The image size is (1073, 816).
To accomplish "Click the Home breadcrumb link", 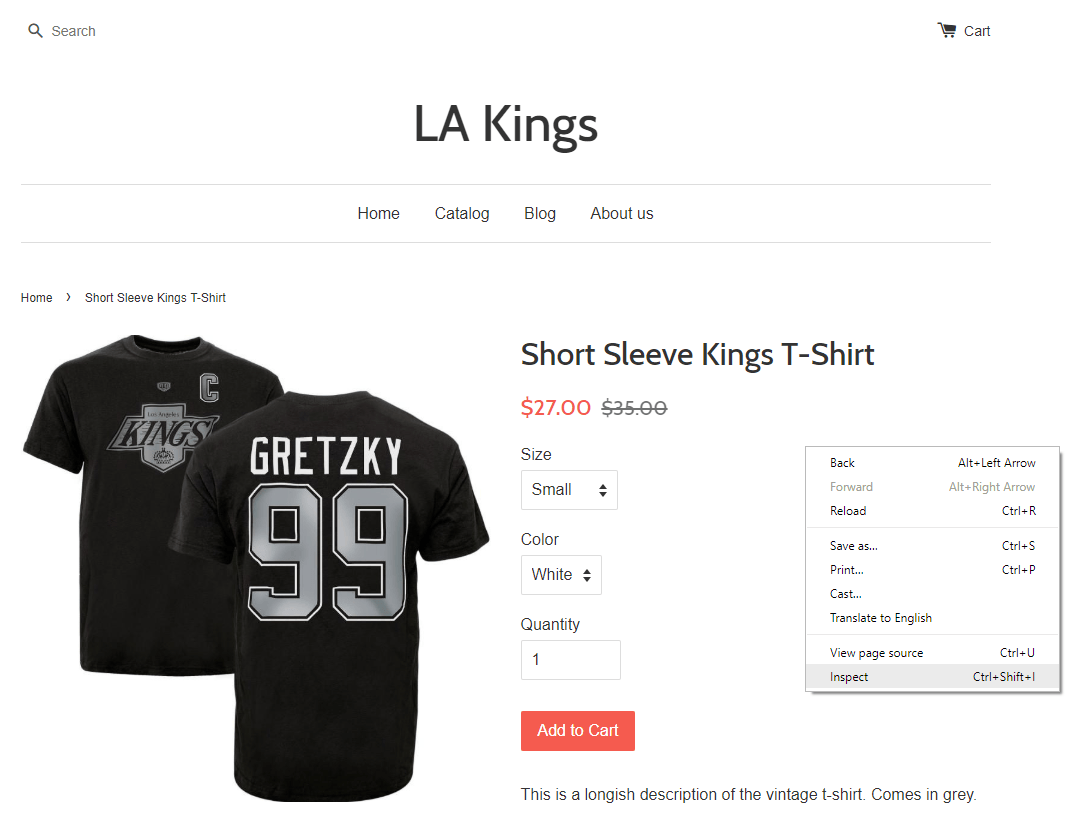I will pos(36,297).
